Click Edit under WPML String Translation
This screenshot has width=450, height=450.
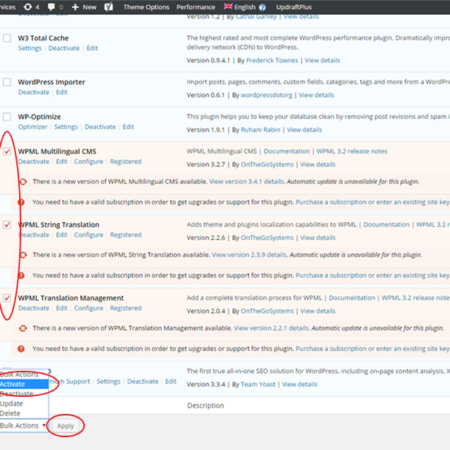[62, 235]
